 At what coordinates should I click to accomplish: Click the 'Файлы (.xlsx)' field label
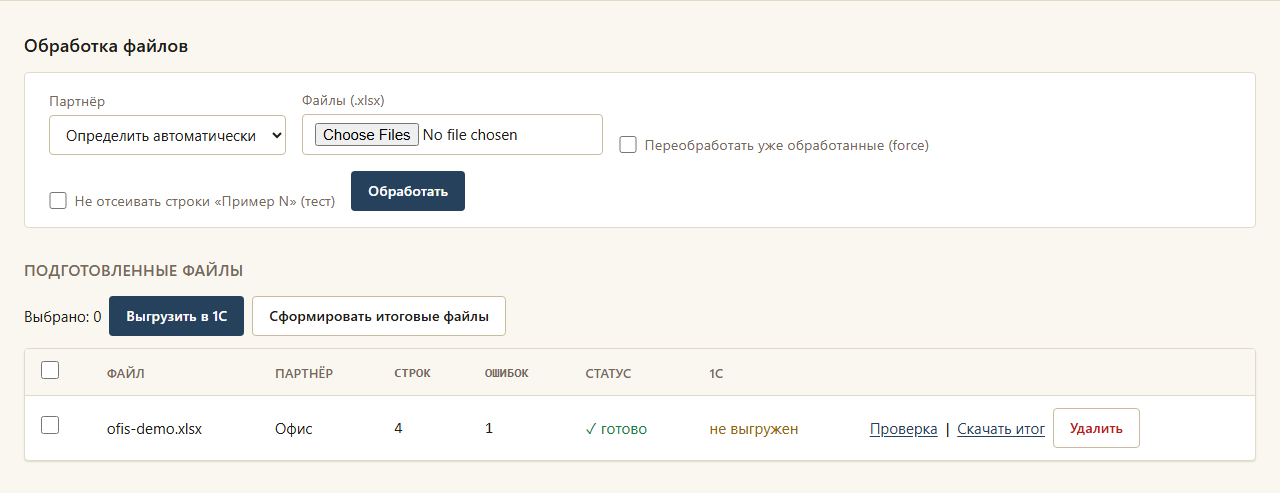pos(343,100)
